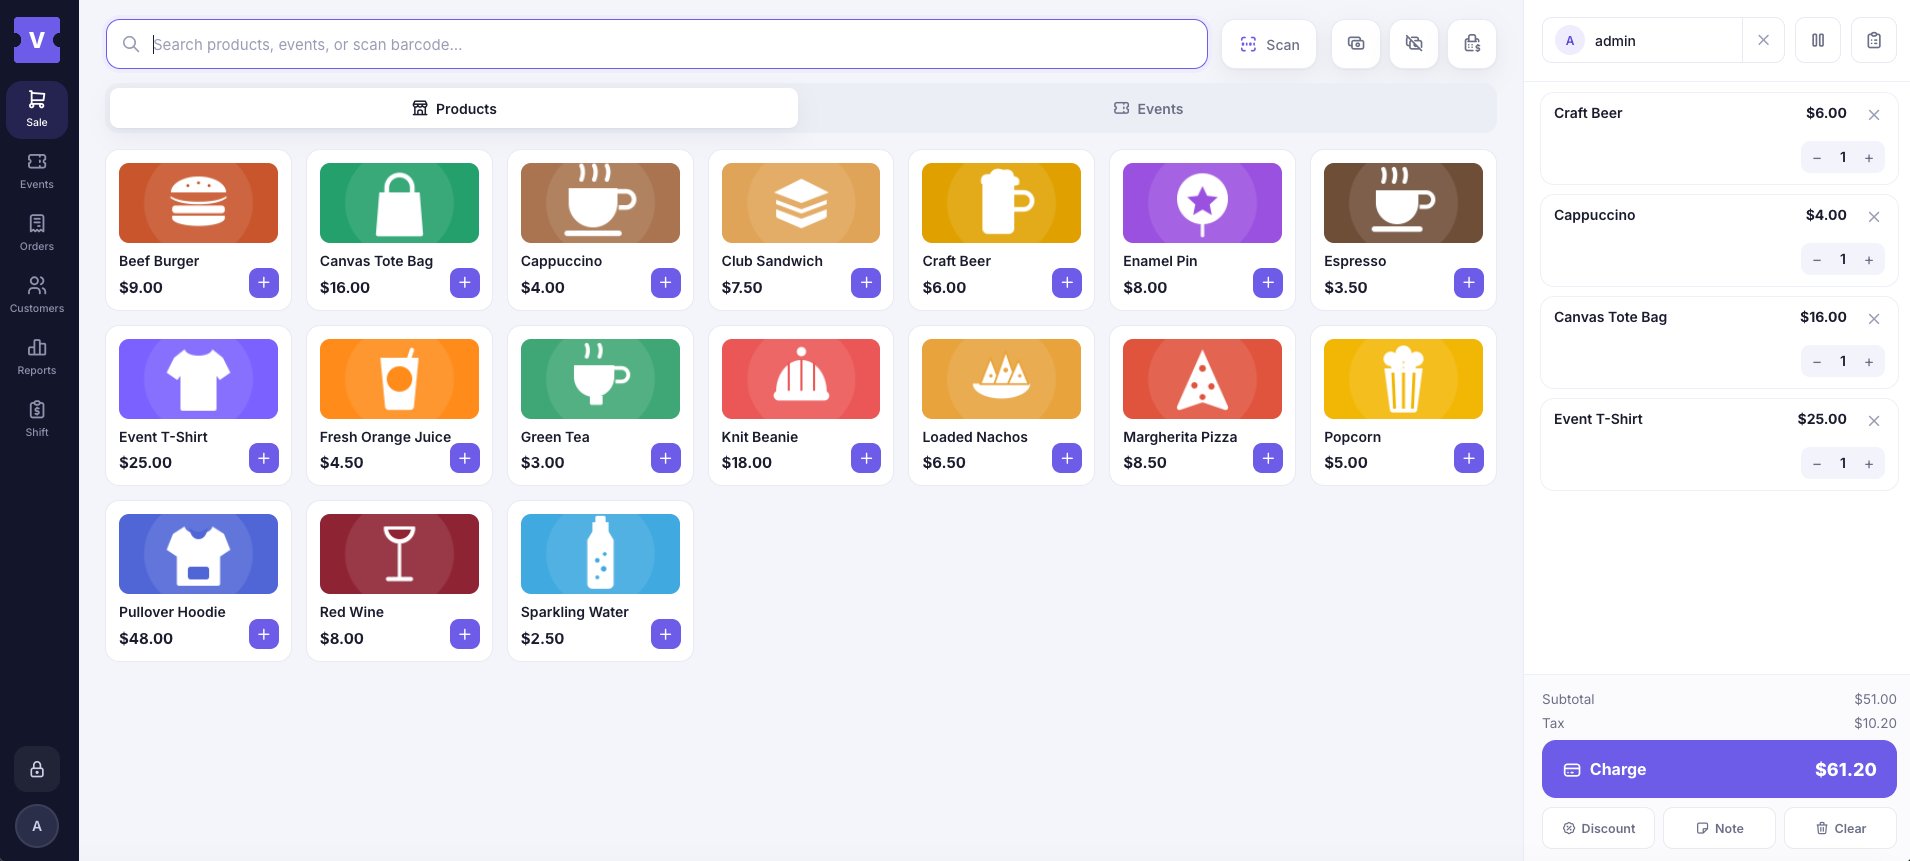Add Knit Beanie to the cart
Viewport: 1910px width, 861px height.
click(866, 458)
